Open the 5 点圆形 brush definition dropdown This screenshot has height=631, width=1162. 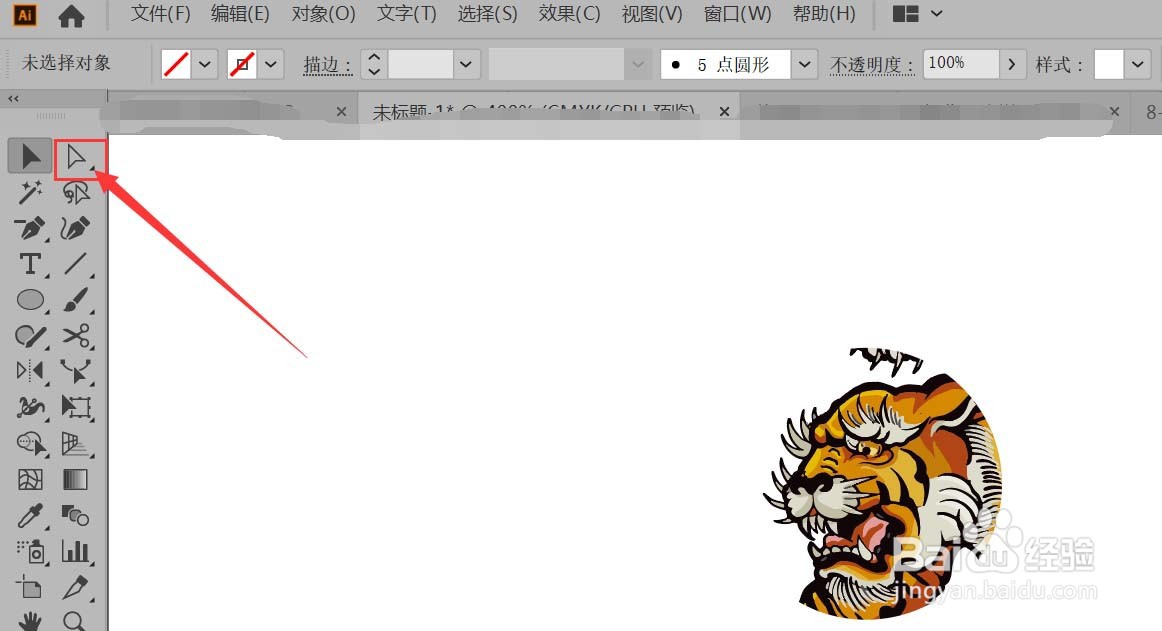[x=803, y=65]
